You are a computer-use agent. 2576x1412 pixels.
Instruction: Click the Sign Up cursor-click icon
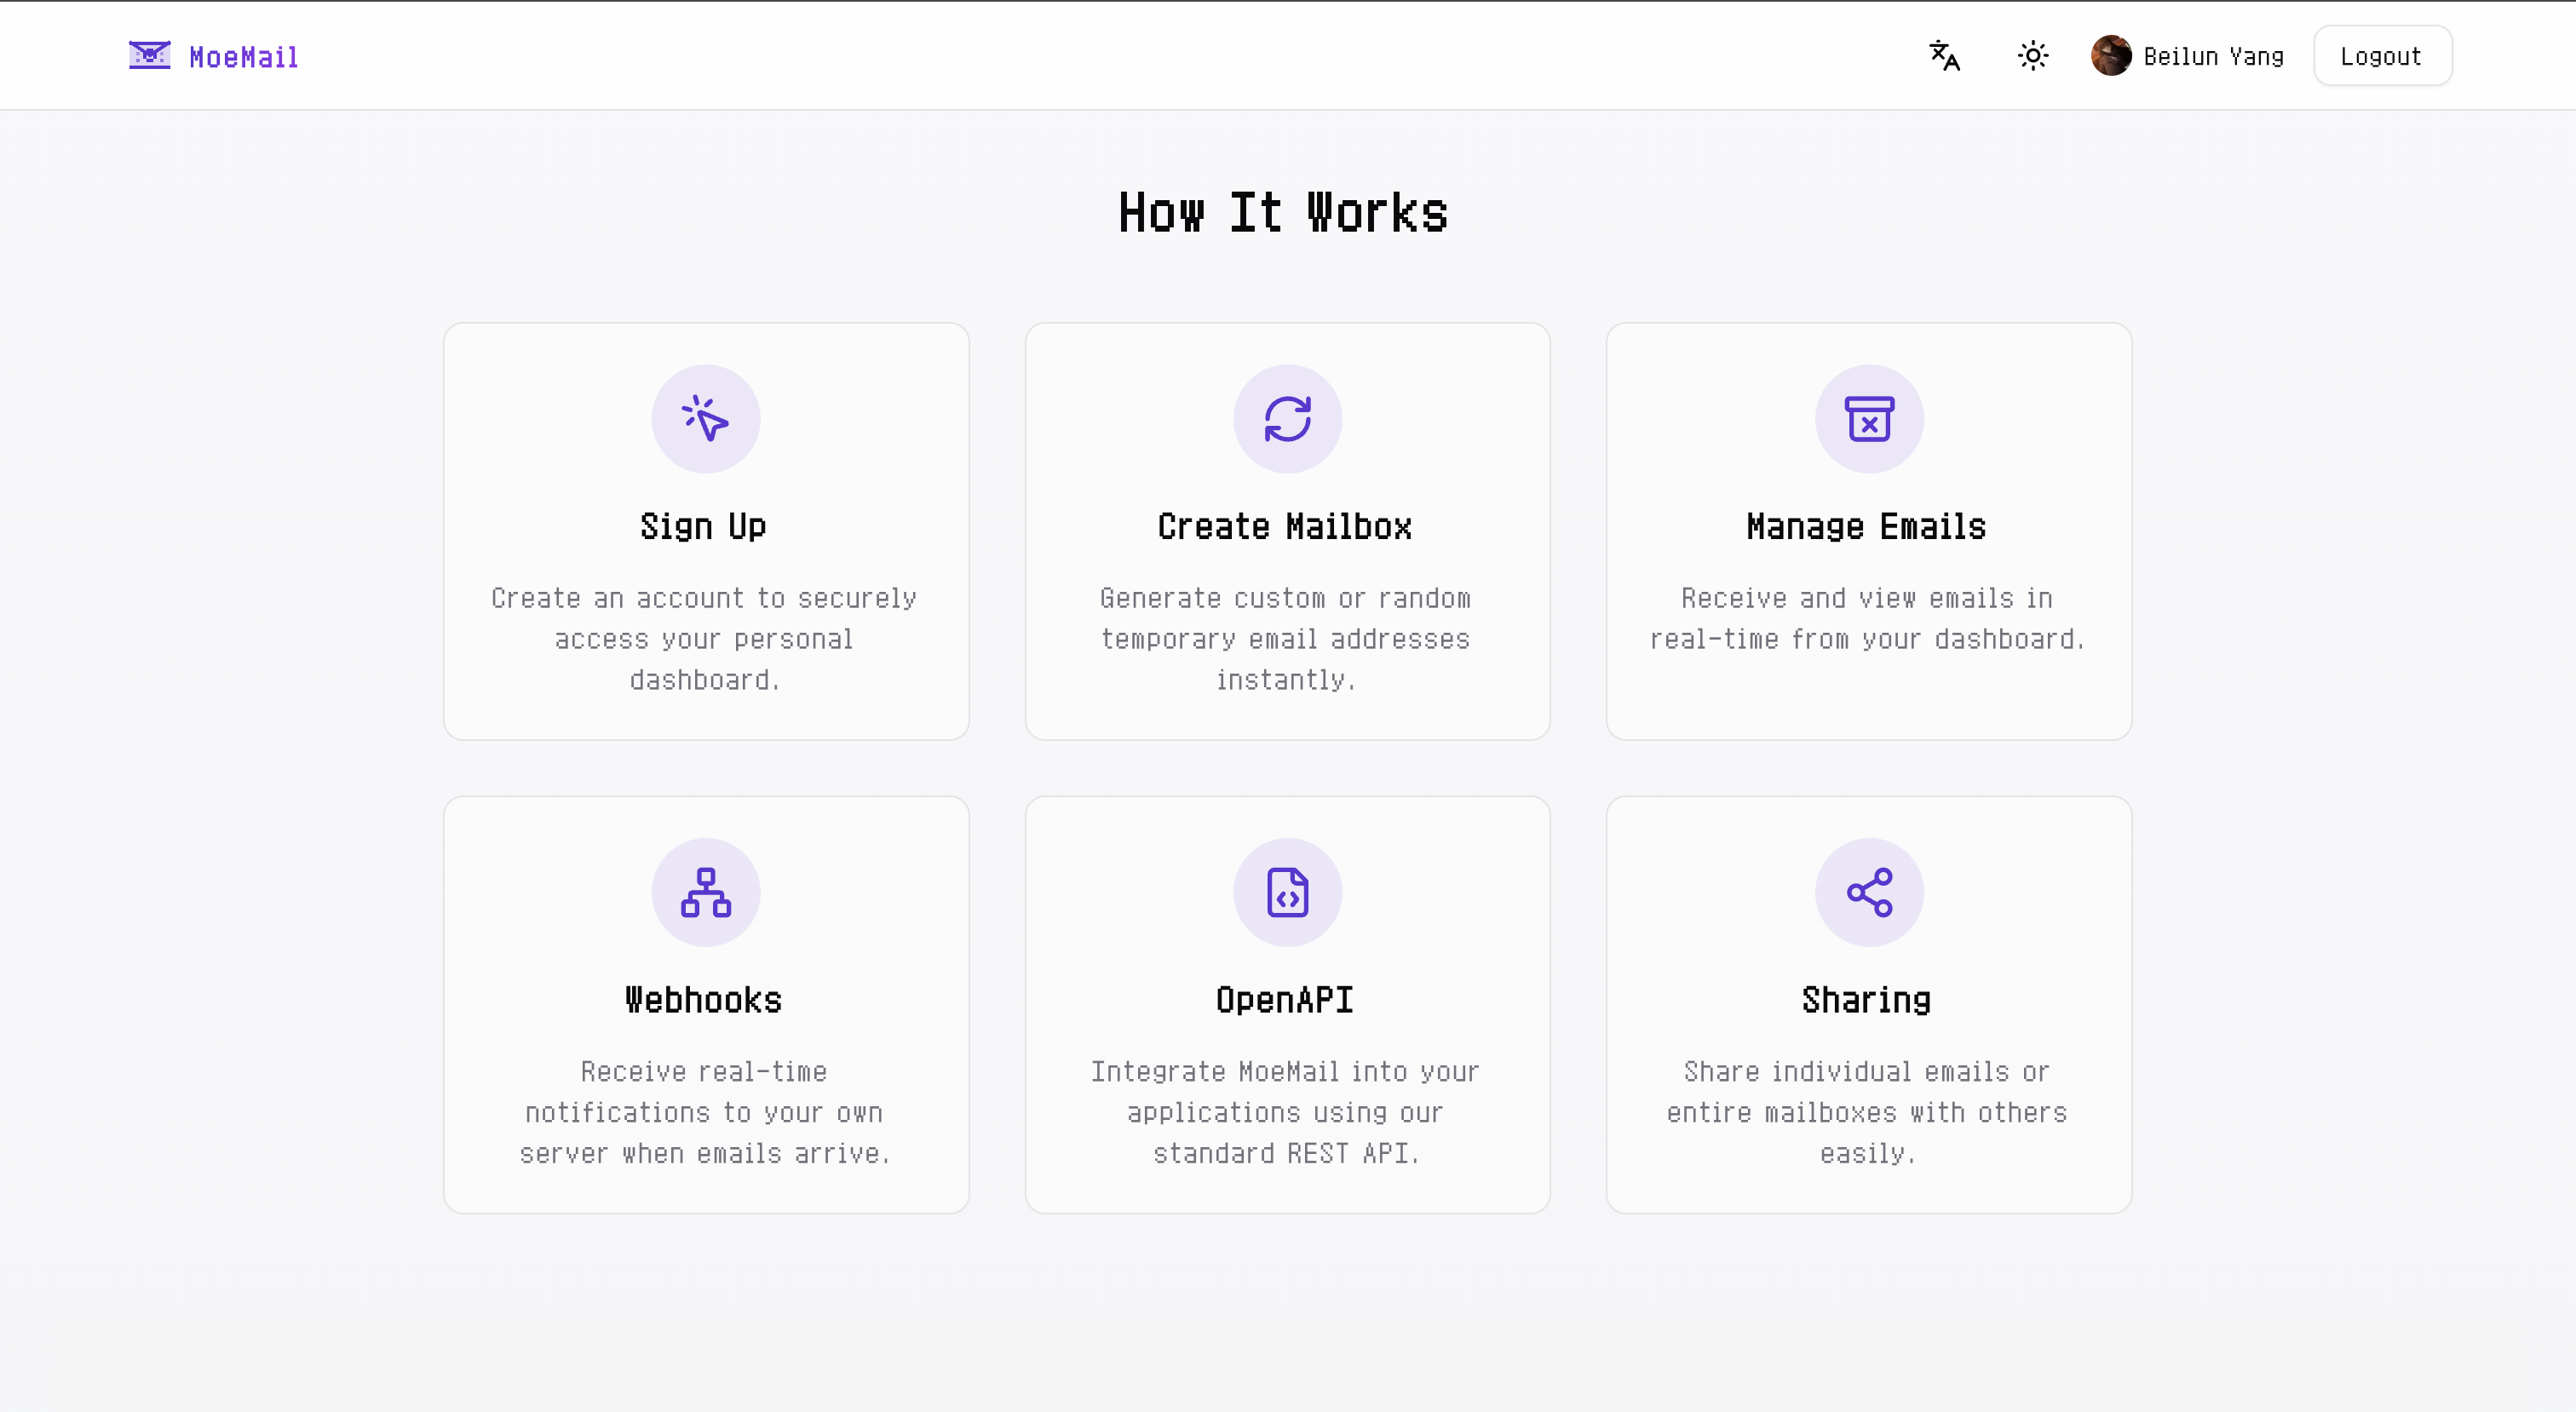(x=705, y=419)
